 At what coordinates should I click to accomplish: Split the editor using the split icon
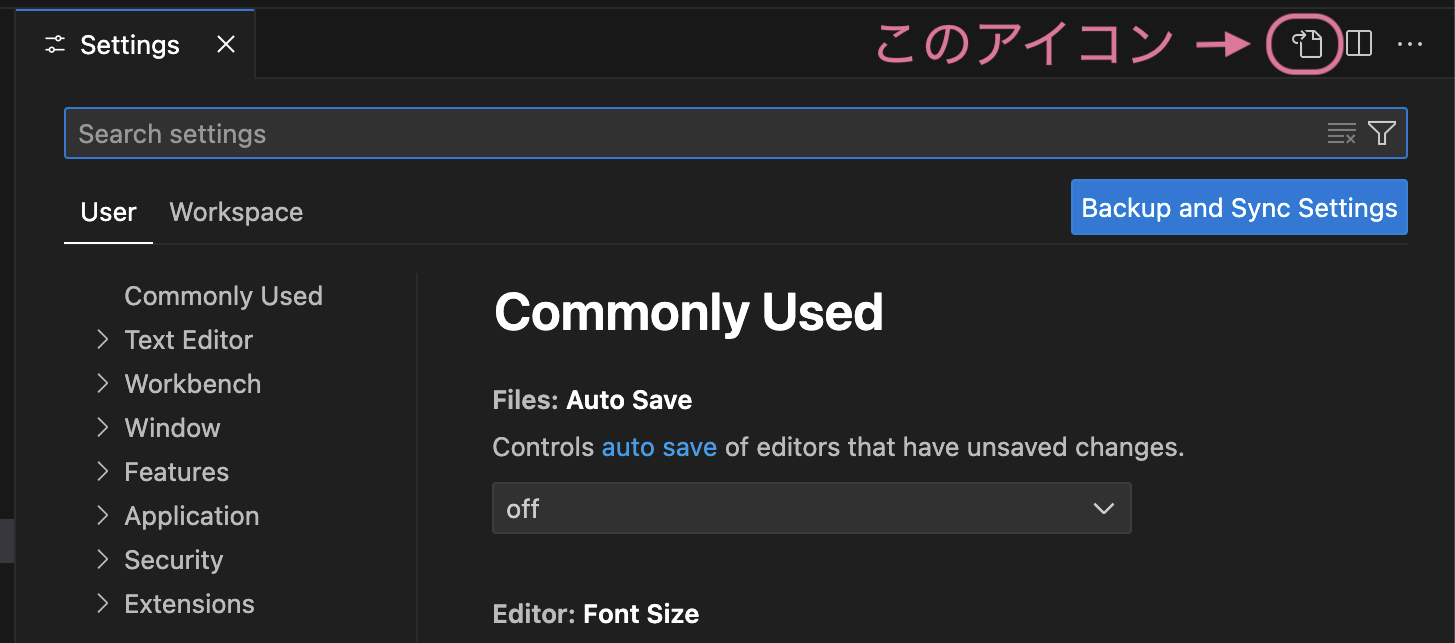point(1360,44)
